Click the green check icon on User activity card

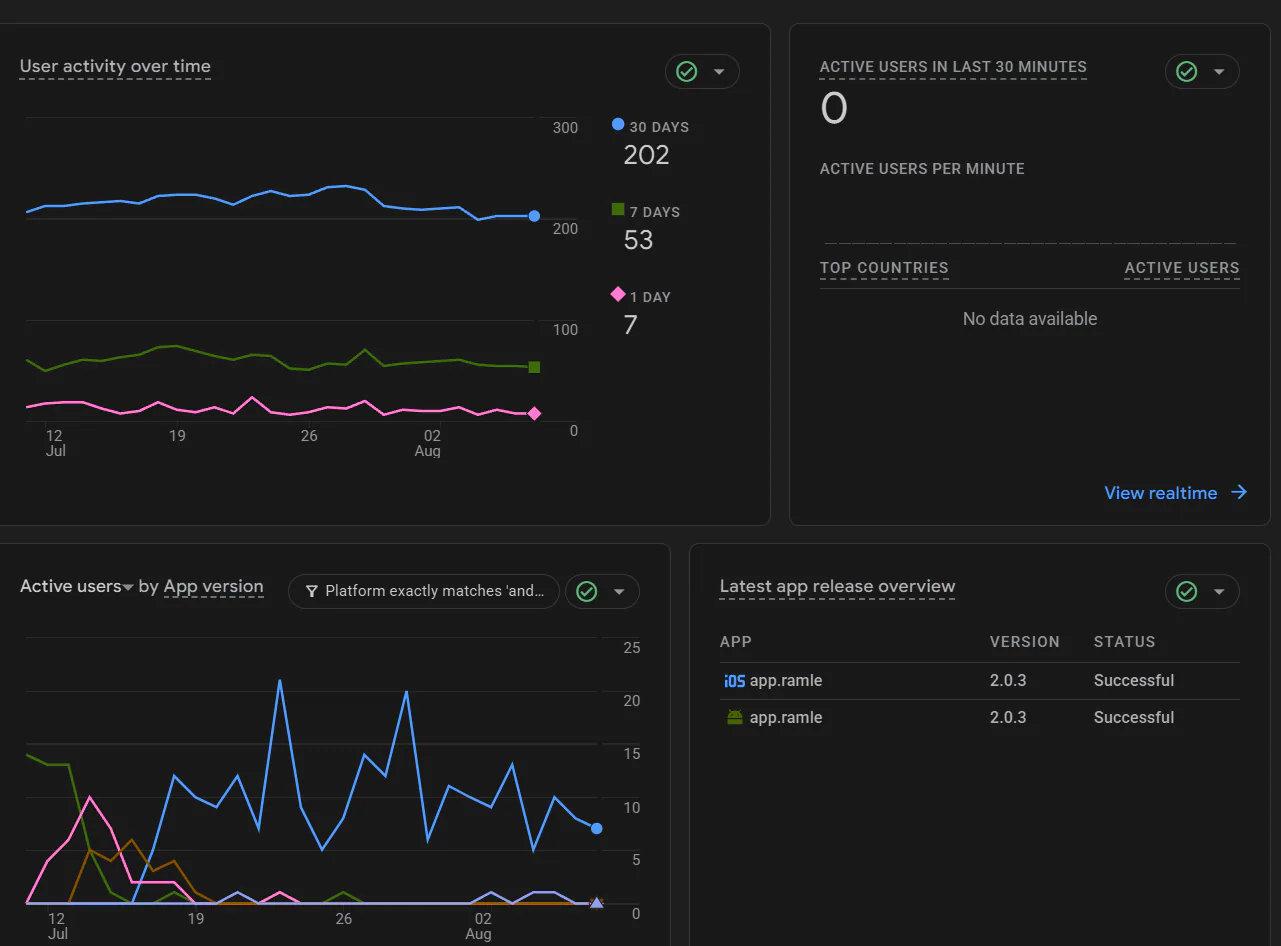pyautogui.click(x=686, y=72)
